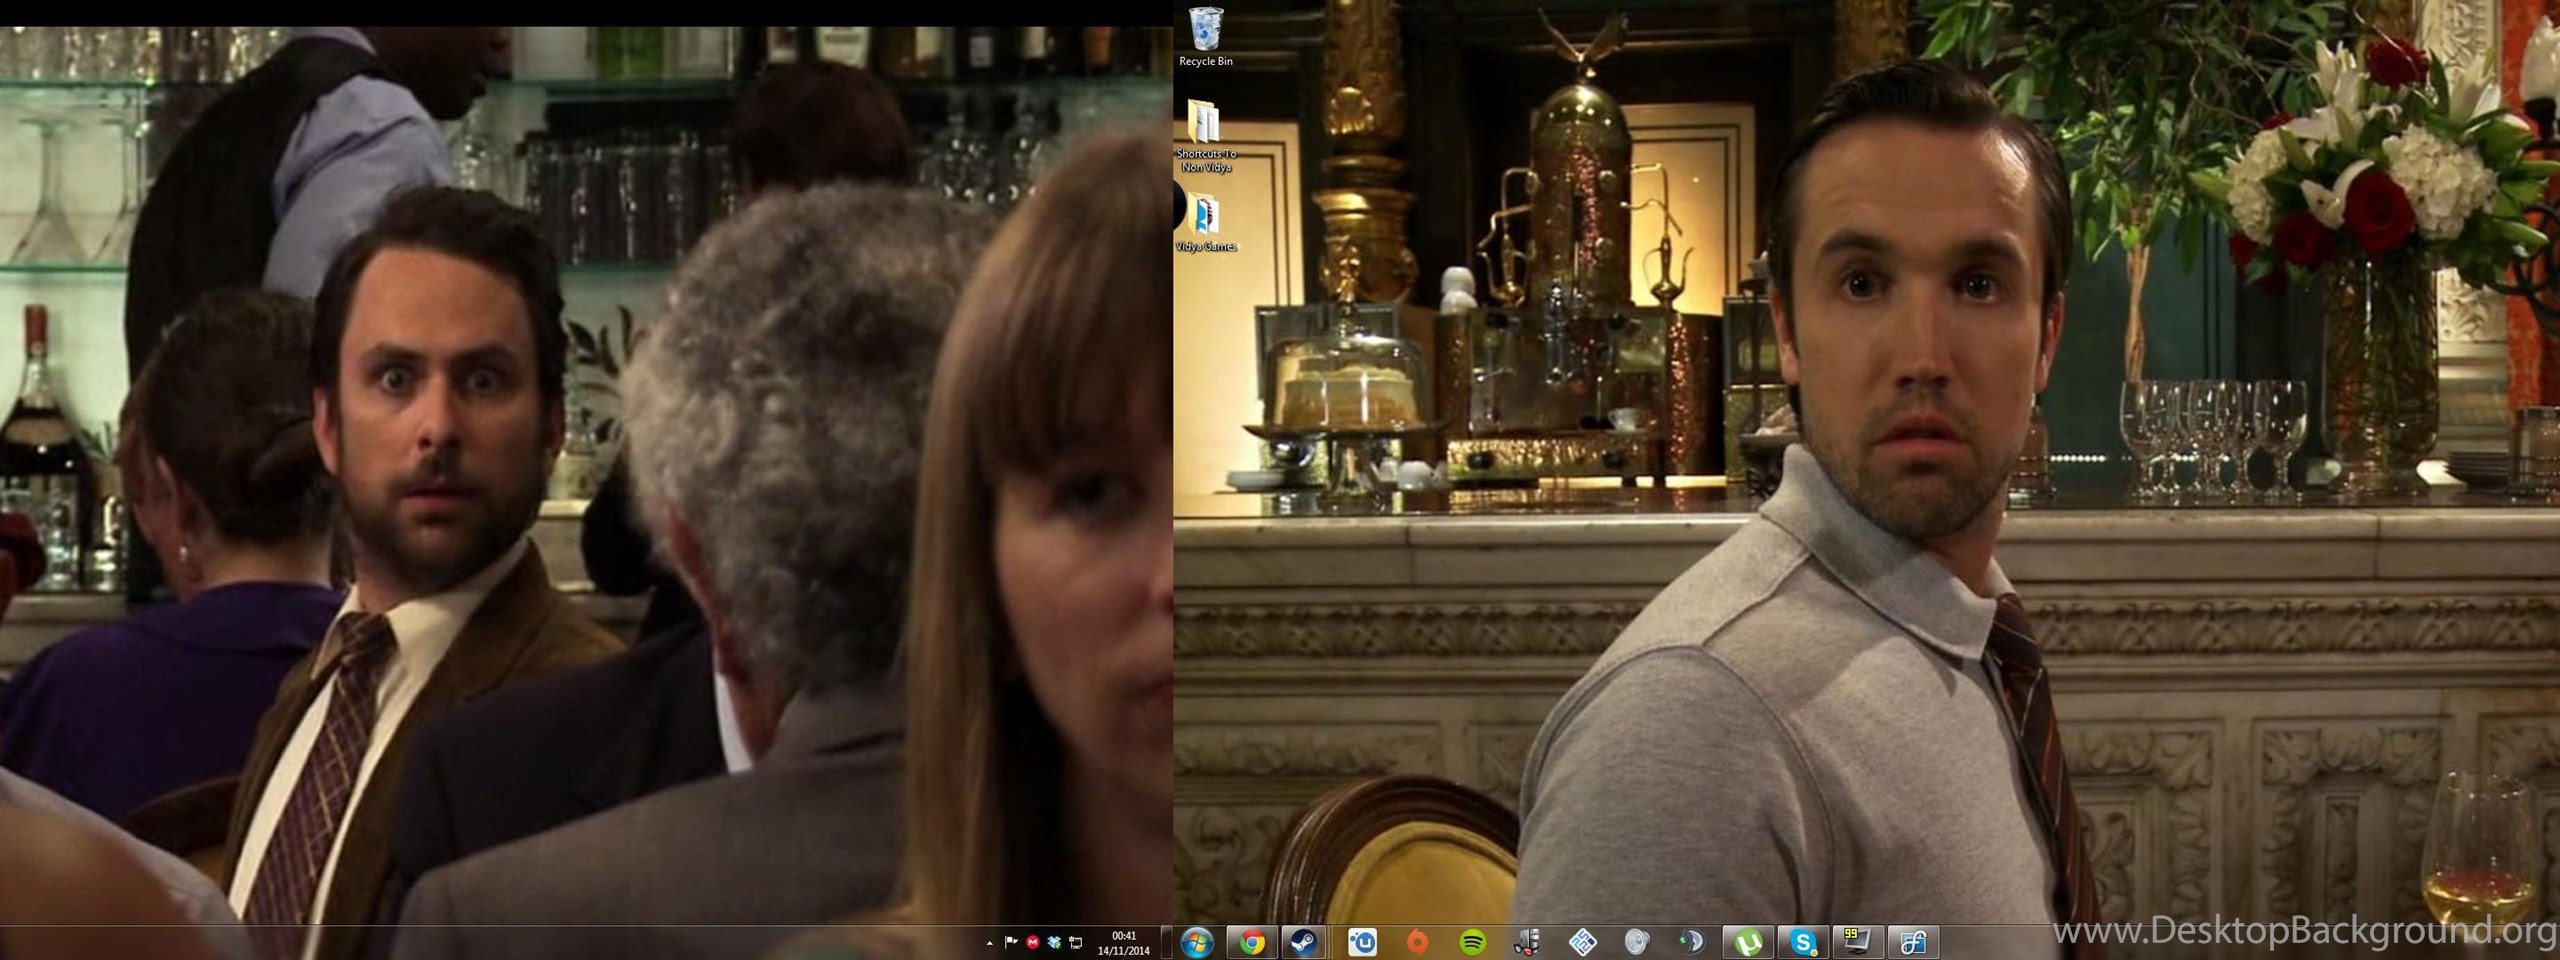Open the FPS monitor 99 taskbar icon
Screen dimensions: 2560x960
pyautogui.click(x=1858, y=942)
